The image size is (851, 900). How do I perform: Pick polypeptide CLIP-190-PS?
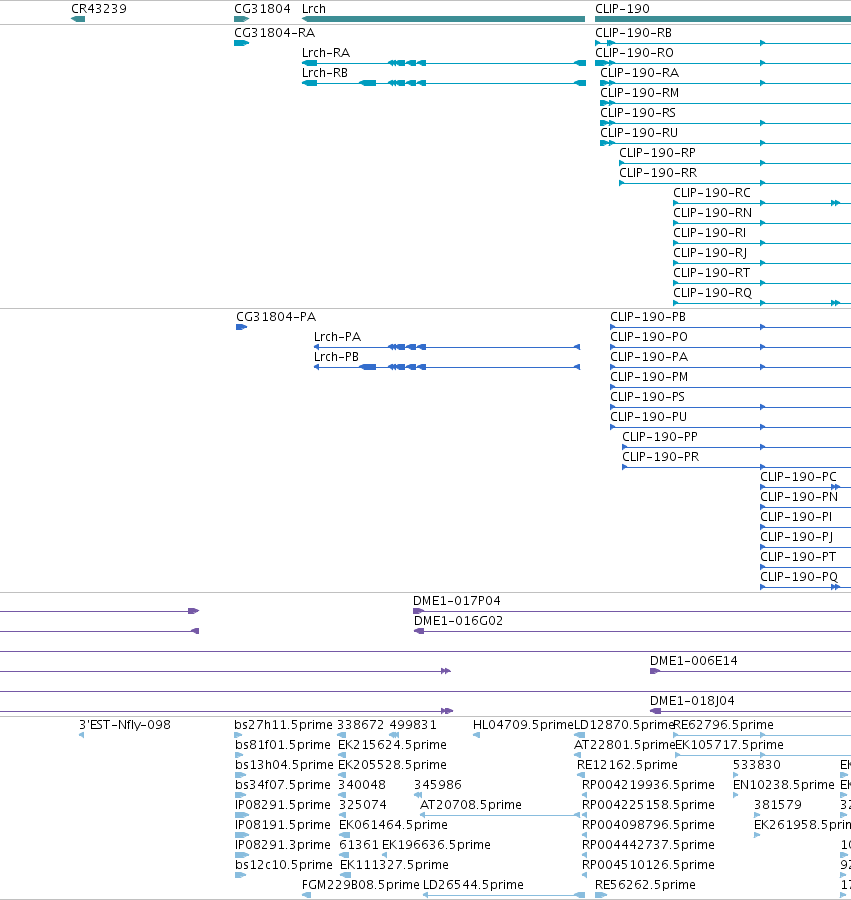pos(647,397)
